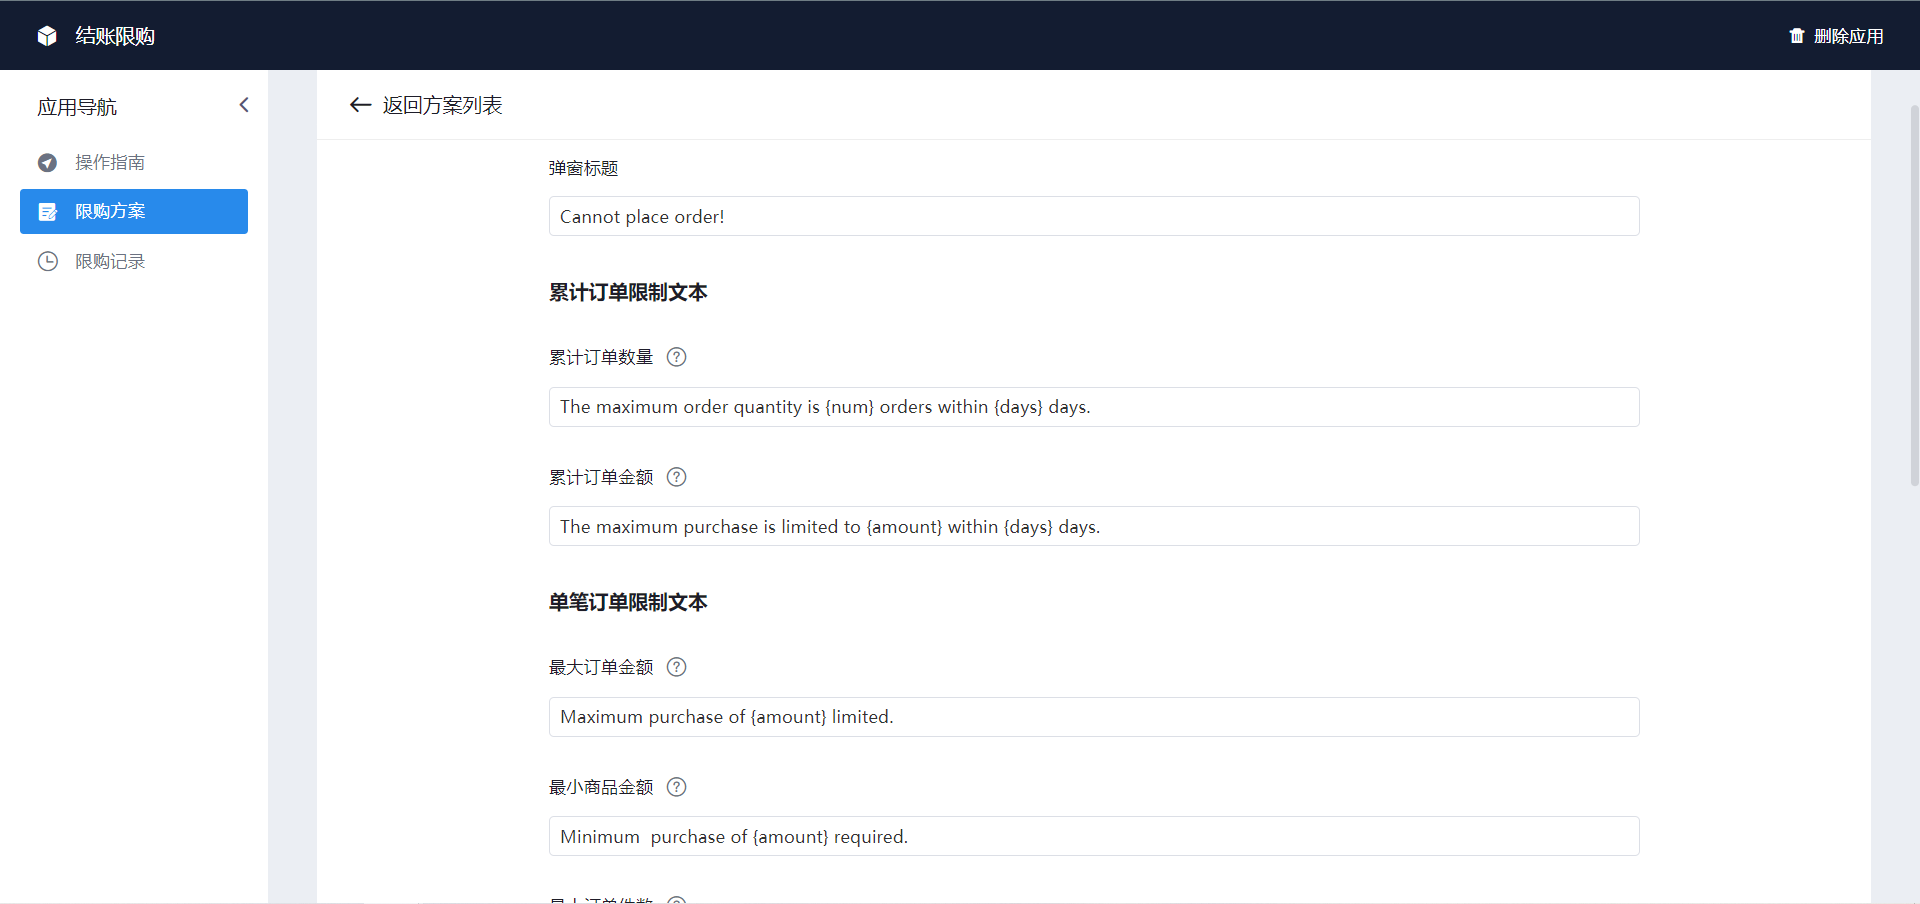Click 返回方案列表 to go back

coord(442,105)
